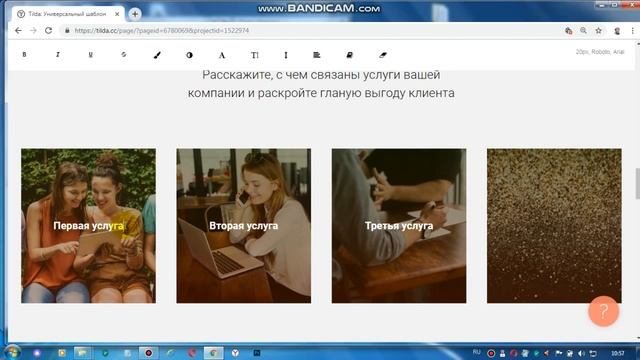The height and width of the screenshot is (360, 640).
Task: Click the 'Первая услуга' title text
Action: [x=89, y=226]
